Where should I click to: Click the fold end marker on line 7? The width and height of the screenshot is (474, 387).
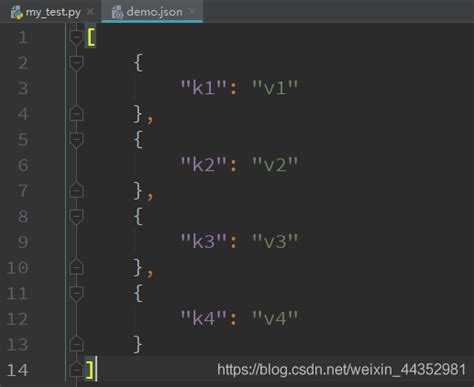tap(76, 191)
